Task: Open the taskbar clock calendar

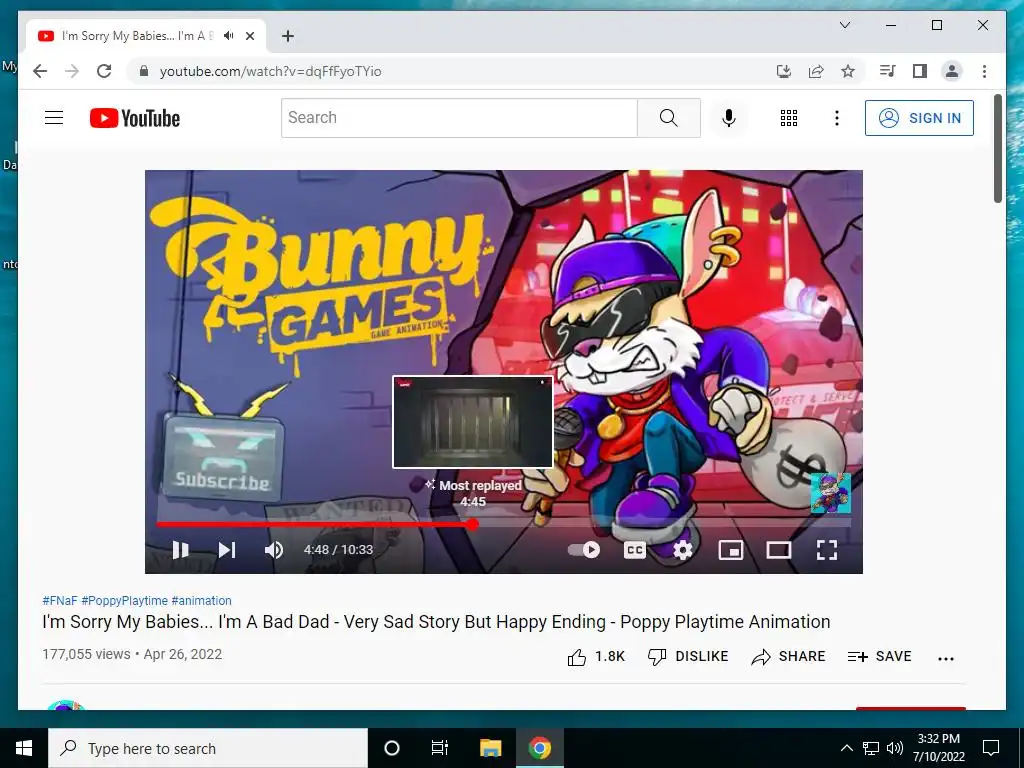Action: pos(938,748)
